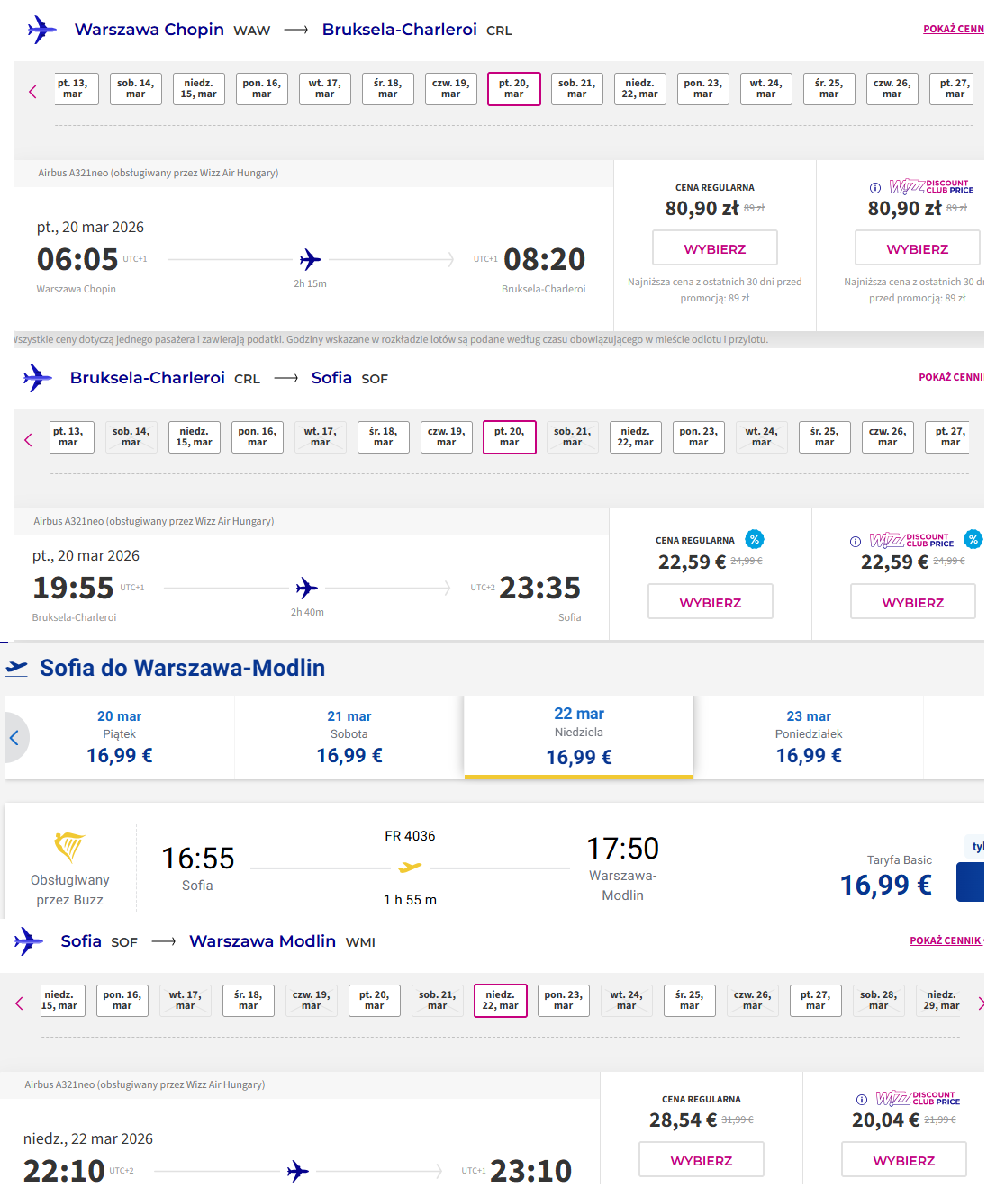Open info icon next to Wizz Discount Club 20,04 €
Viewport: 984px width, 1184px height.
click(861, 1099)
